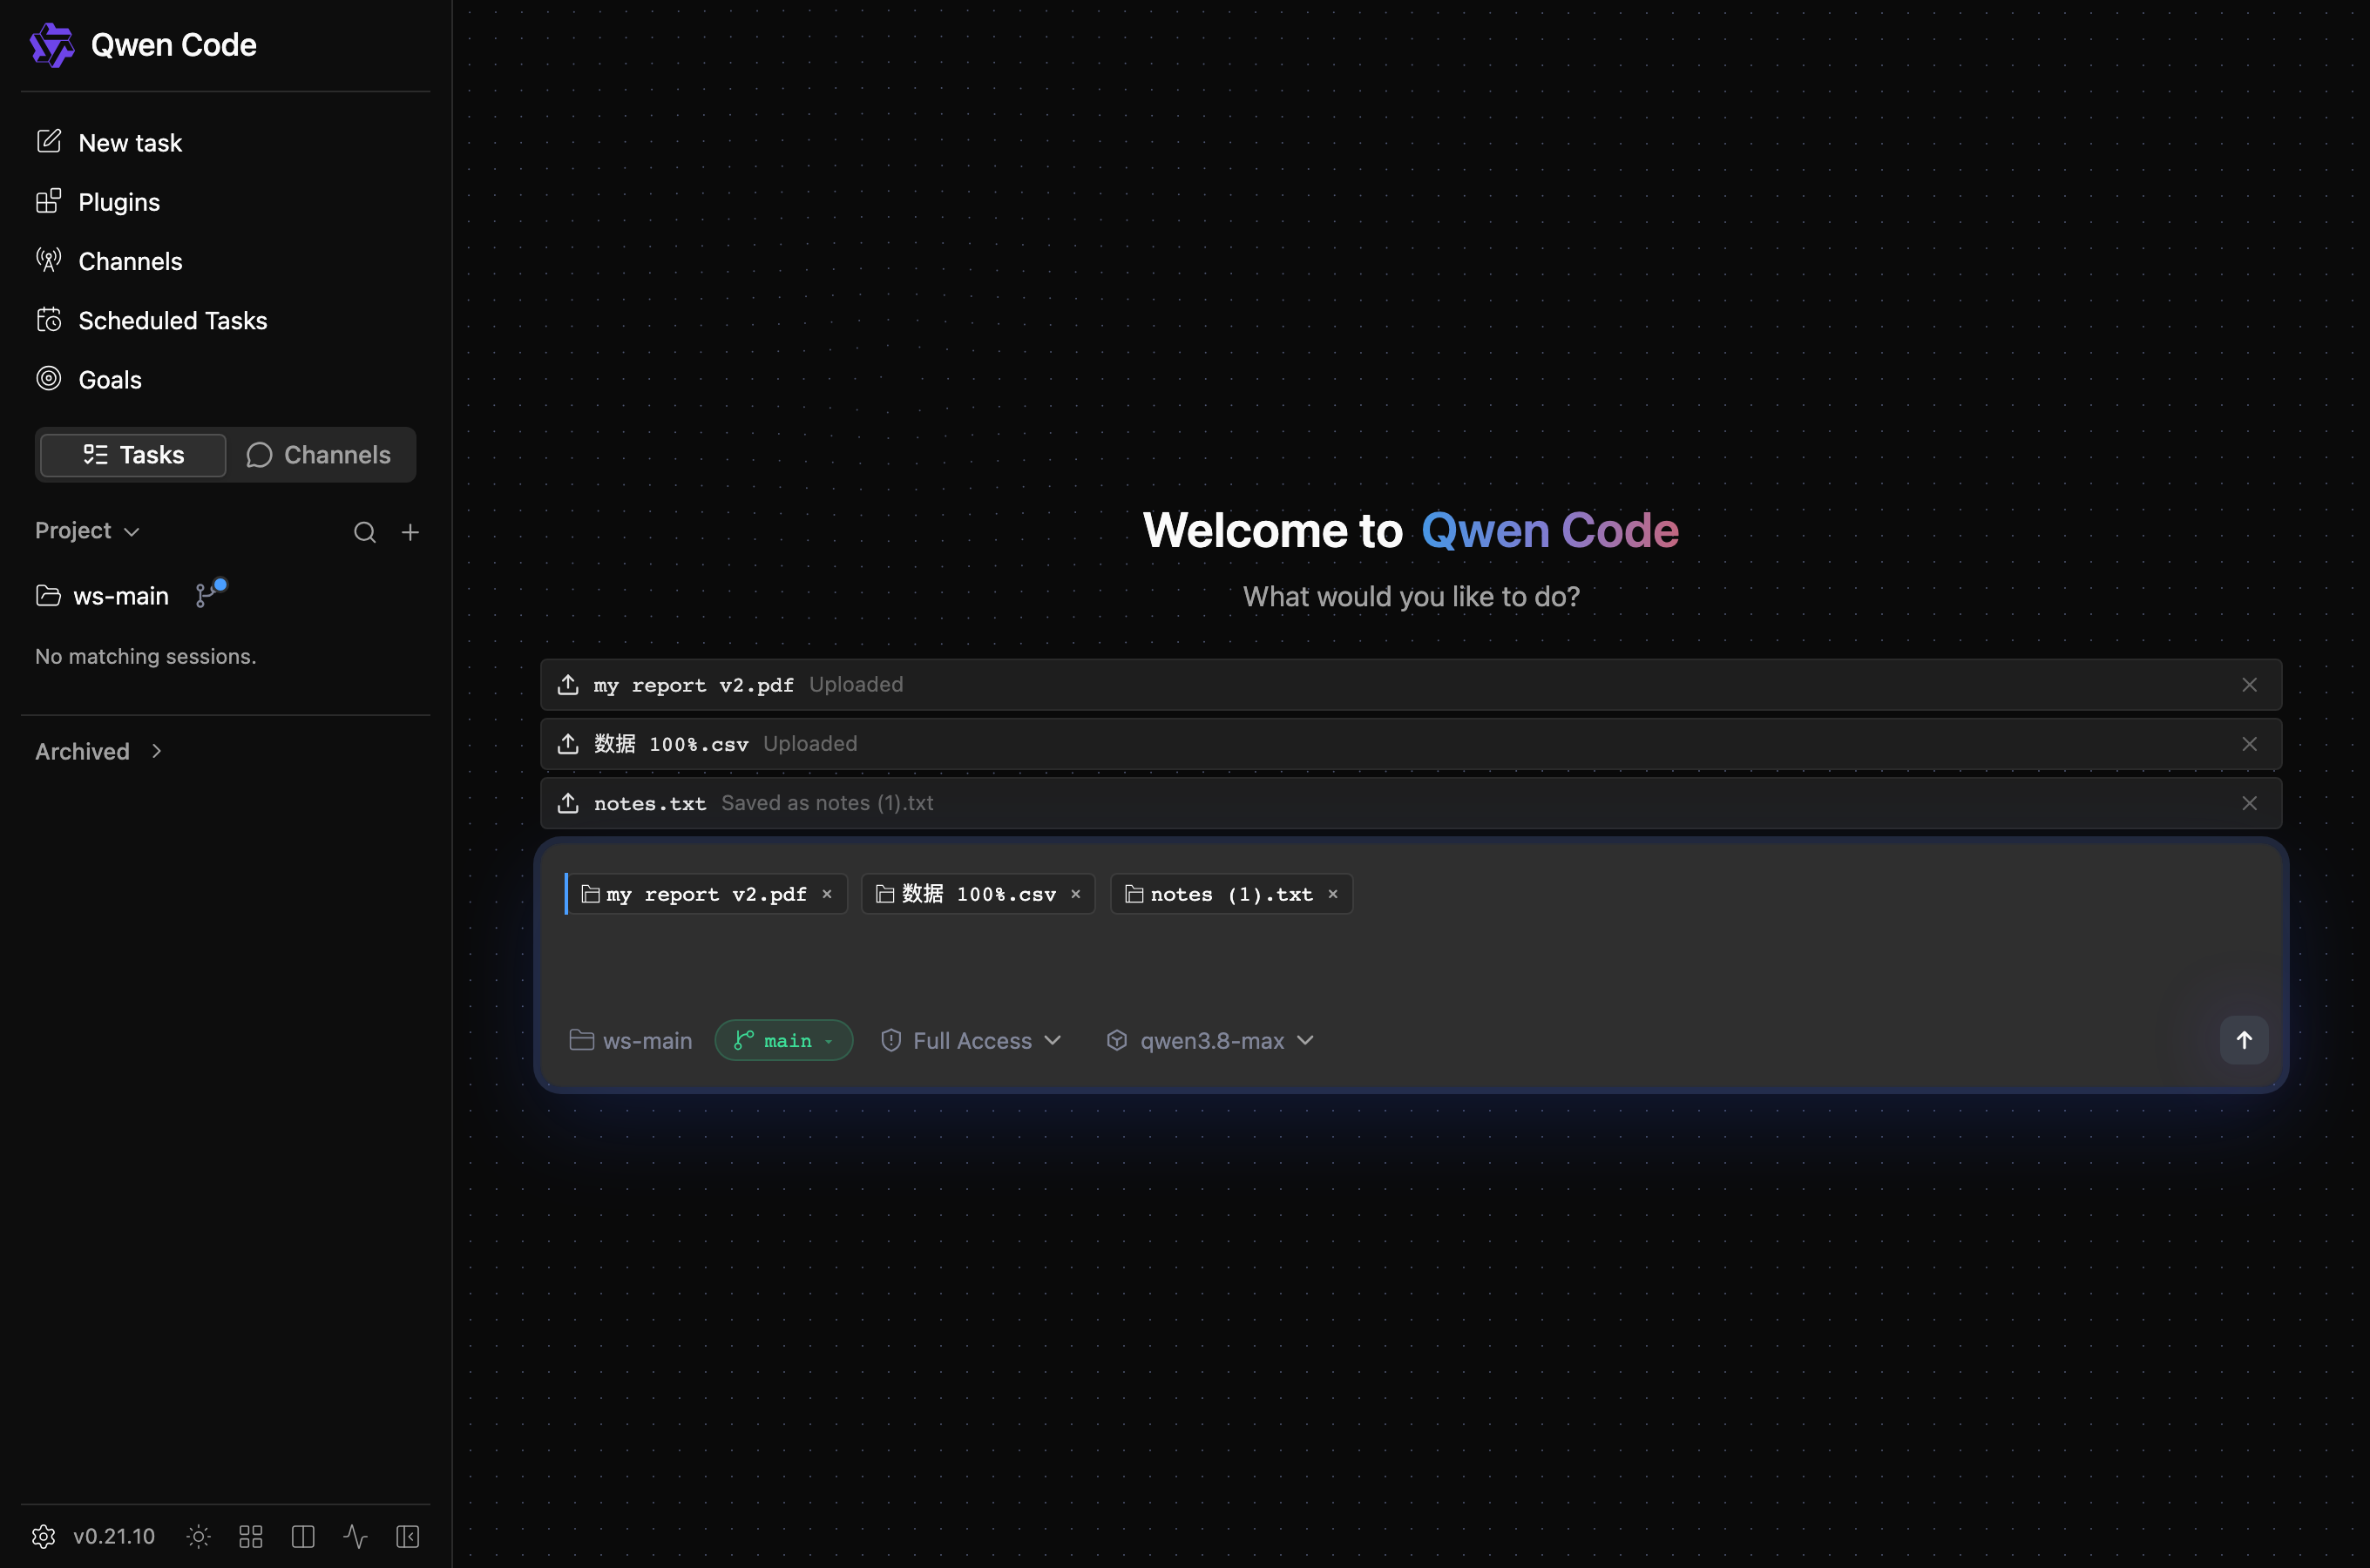
Task: Go to Channels in the sidebar navigation
Action: pyautogui.click(x=109, y=261)
